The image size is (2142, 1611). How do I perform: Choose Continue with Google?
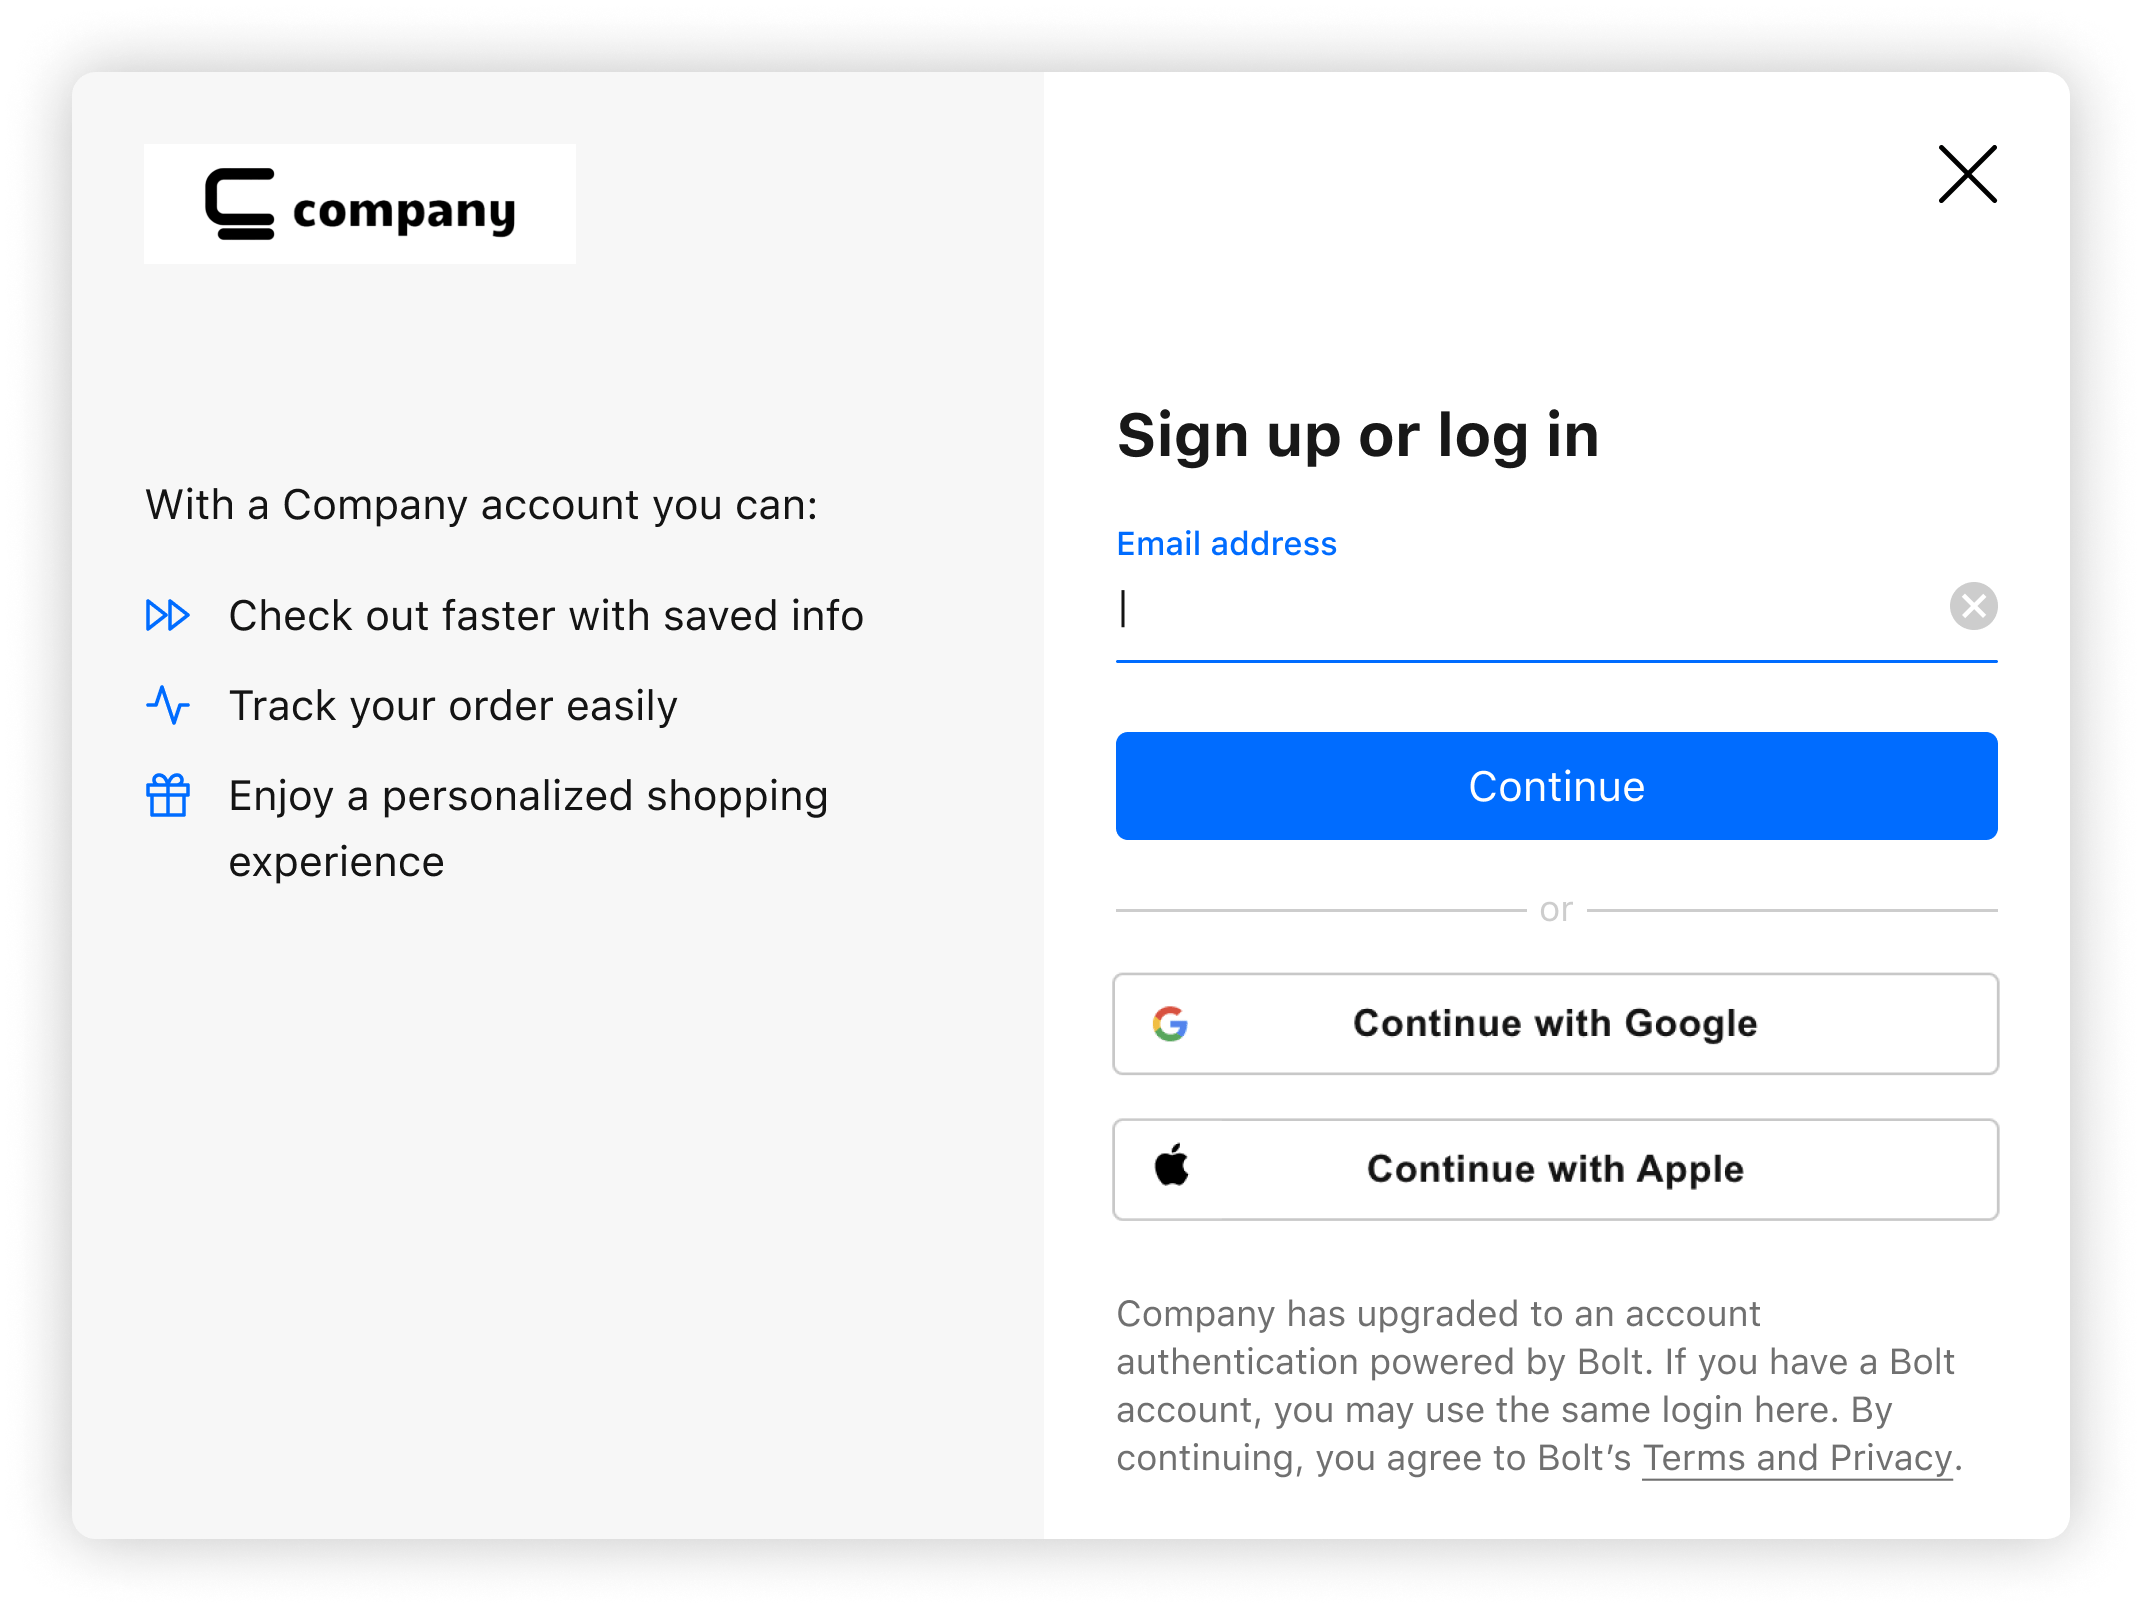coord(1555,1023)
